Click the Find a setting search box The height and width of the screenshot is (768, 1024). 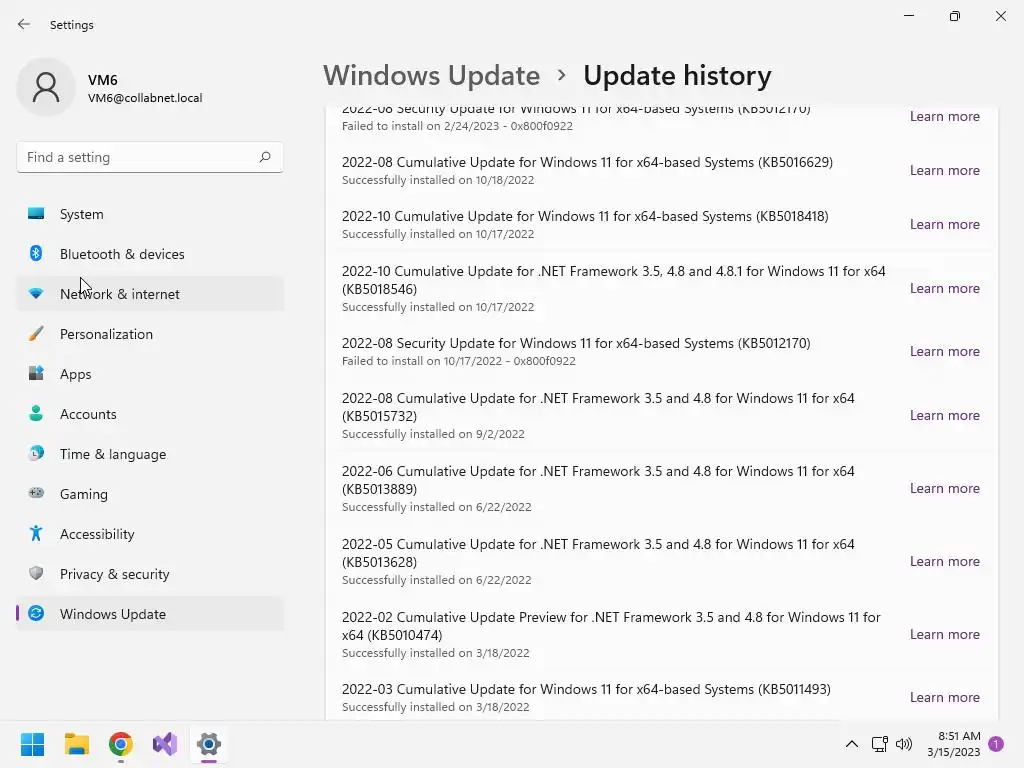point(138,157)
